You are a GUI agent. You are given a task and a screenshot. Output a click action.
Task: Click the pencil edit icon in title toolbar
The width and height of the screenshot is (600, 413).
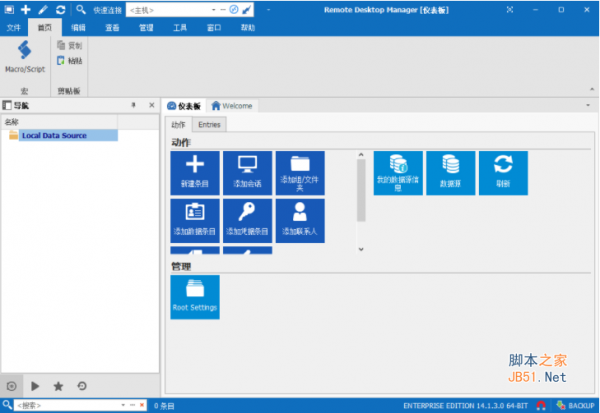click(42, 10)
